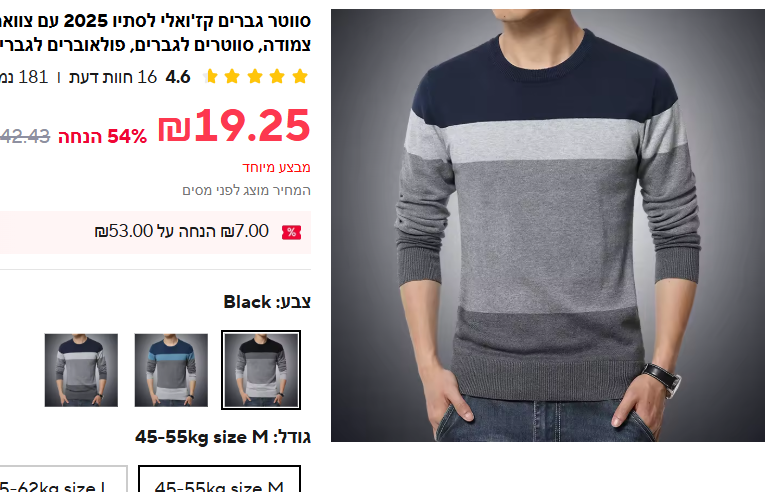Select the Black sweater color thumbnail
Viewport: 776px width, 492px height.
(x=261, y=370)
